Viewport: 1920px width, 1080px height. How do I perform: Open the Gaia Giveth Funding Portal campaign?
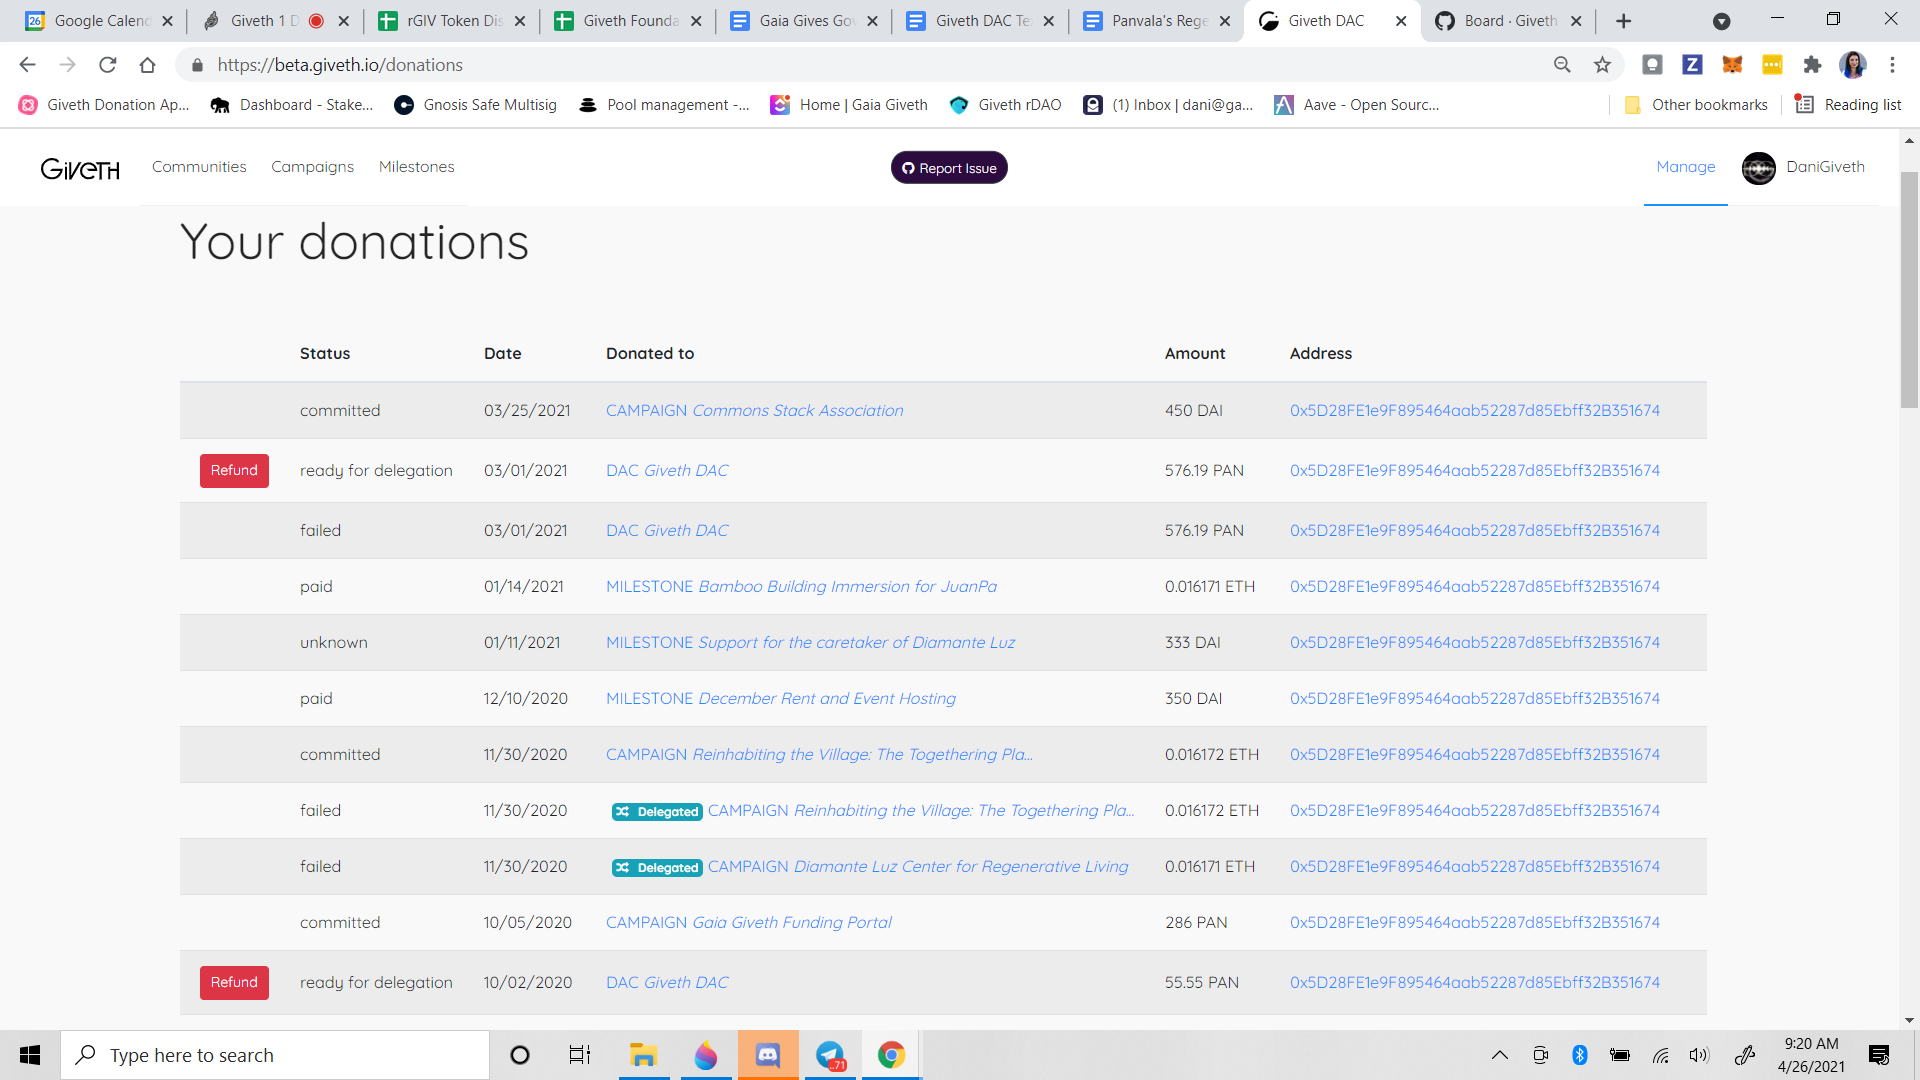[748, 922]
